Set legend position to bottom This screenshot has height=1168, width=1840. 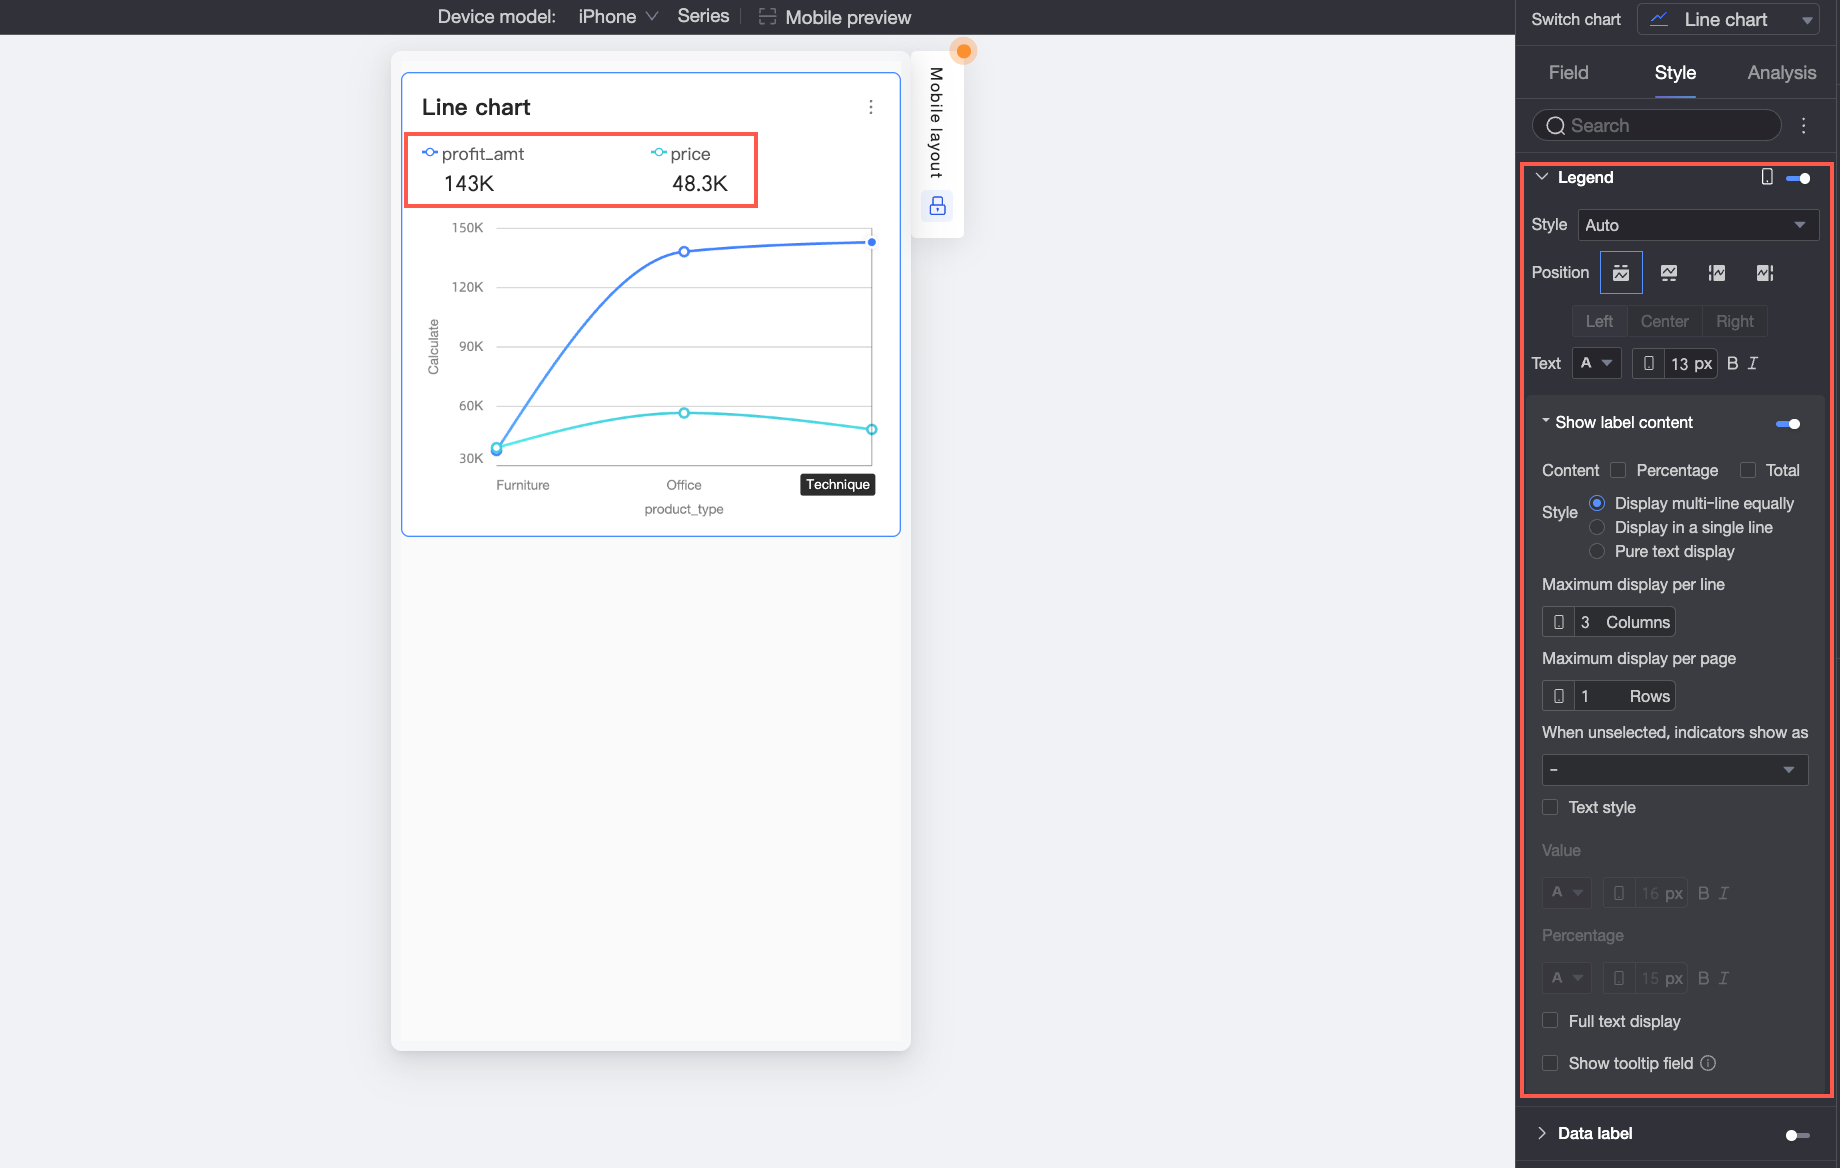1669,273
